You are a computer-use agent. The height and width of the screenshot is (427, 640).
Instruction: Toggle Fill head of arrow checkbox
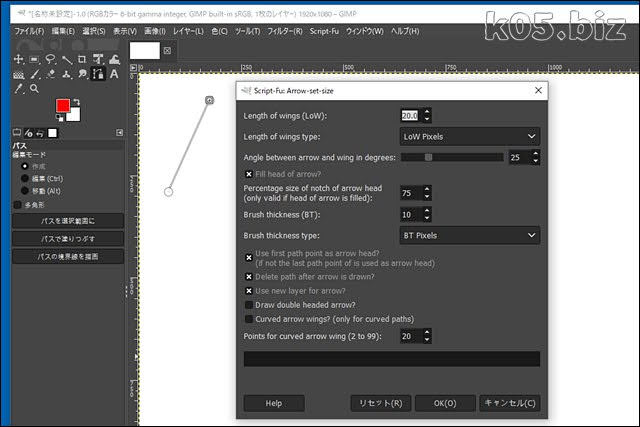(249, 174)
